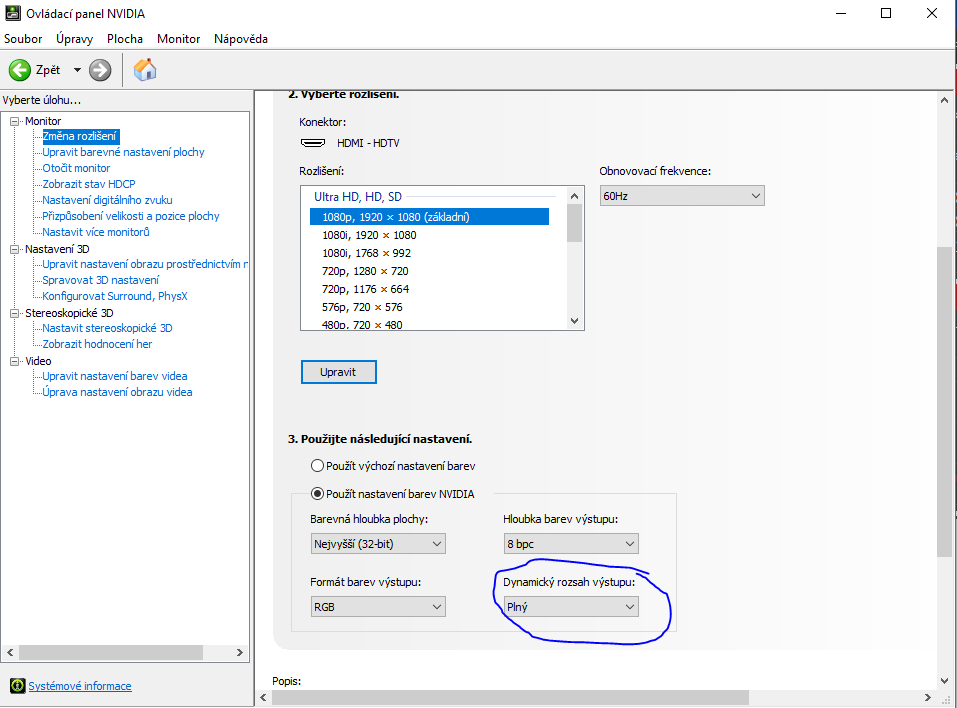Viewport: 957px width, 708px height.
Task: Open Upravit barevné nastavení plochy
Action: click(x=123, y=152)
